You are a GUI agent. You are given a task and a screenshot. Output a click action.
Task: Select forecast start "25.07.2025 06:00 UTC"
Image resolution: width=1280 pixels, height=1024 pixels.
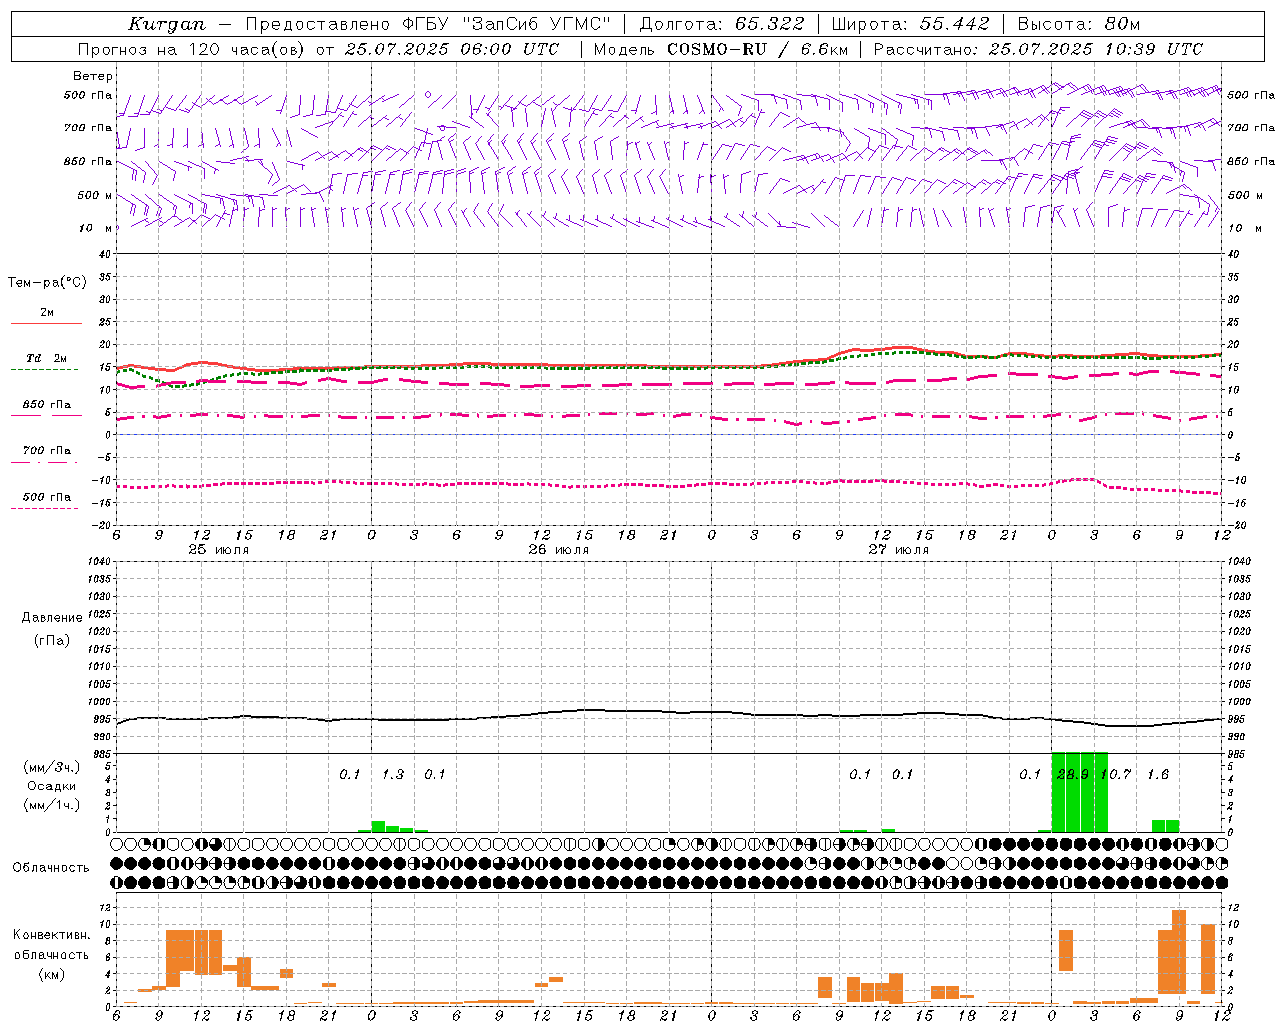[x=452, y=49]
